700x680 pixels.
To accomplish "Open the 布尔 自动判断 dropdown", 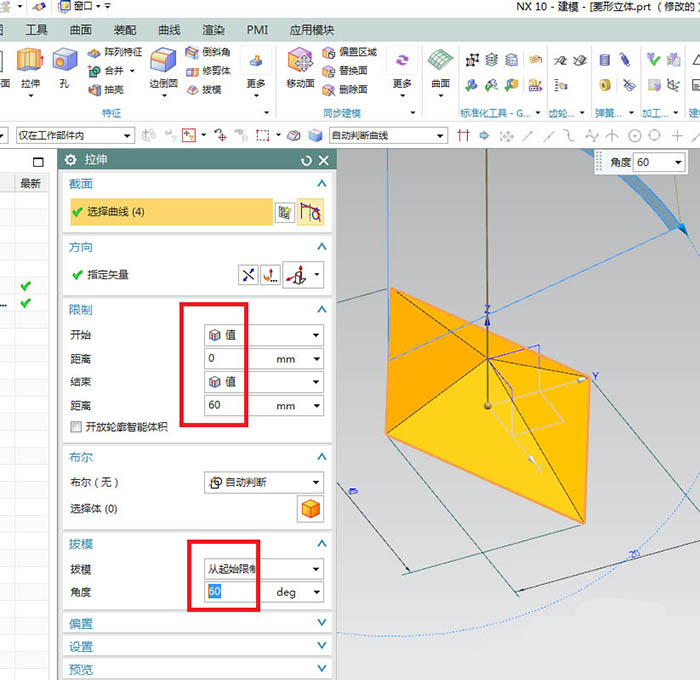I will click(264, 482).
